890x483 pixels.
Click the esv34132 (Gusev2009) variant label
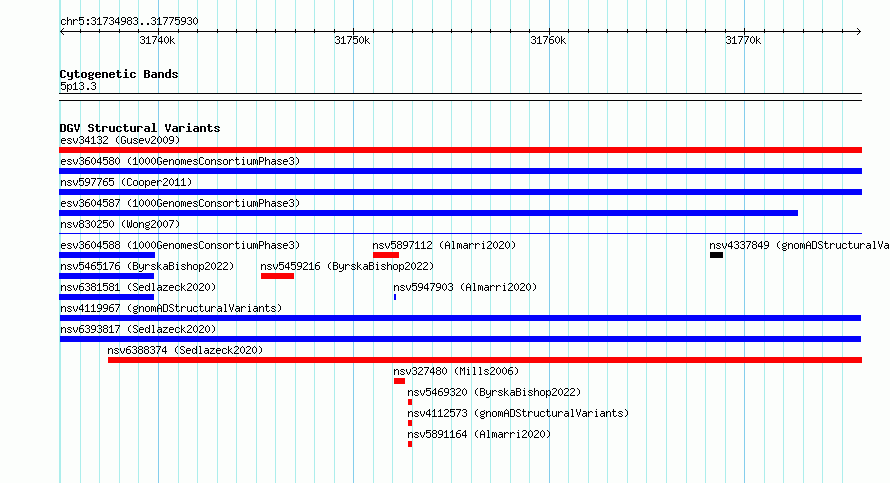(x=120, y=140)
